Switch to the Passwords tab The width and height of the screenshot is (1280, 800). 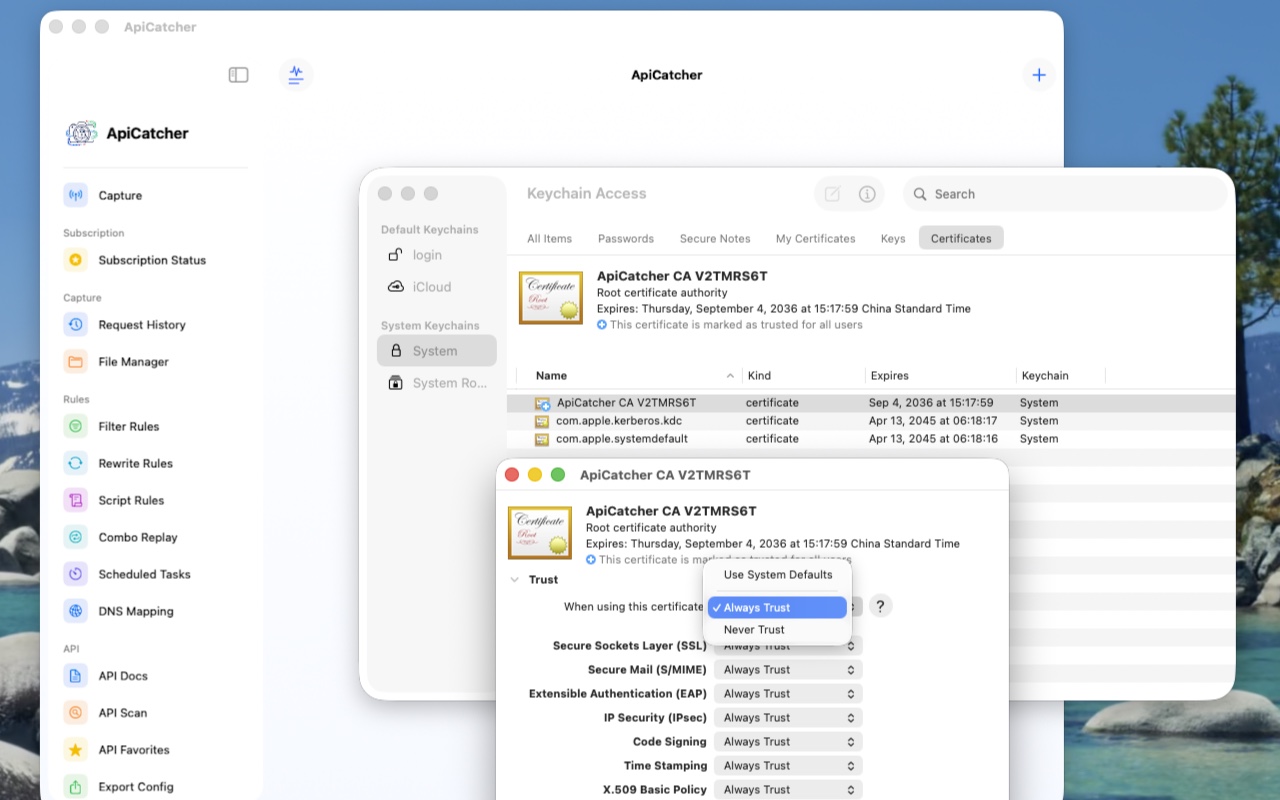626,239
